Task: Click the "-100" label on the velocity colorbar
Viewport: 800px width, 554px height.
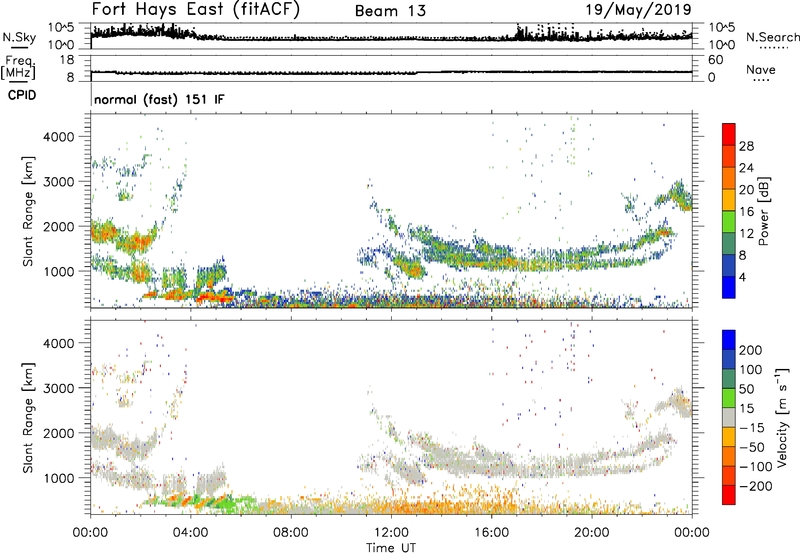Action: click(x=755, y=467)
